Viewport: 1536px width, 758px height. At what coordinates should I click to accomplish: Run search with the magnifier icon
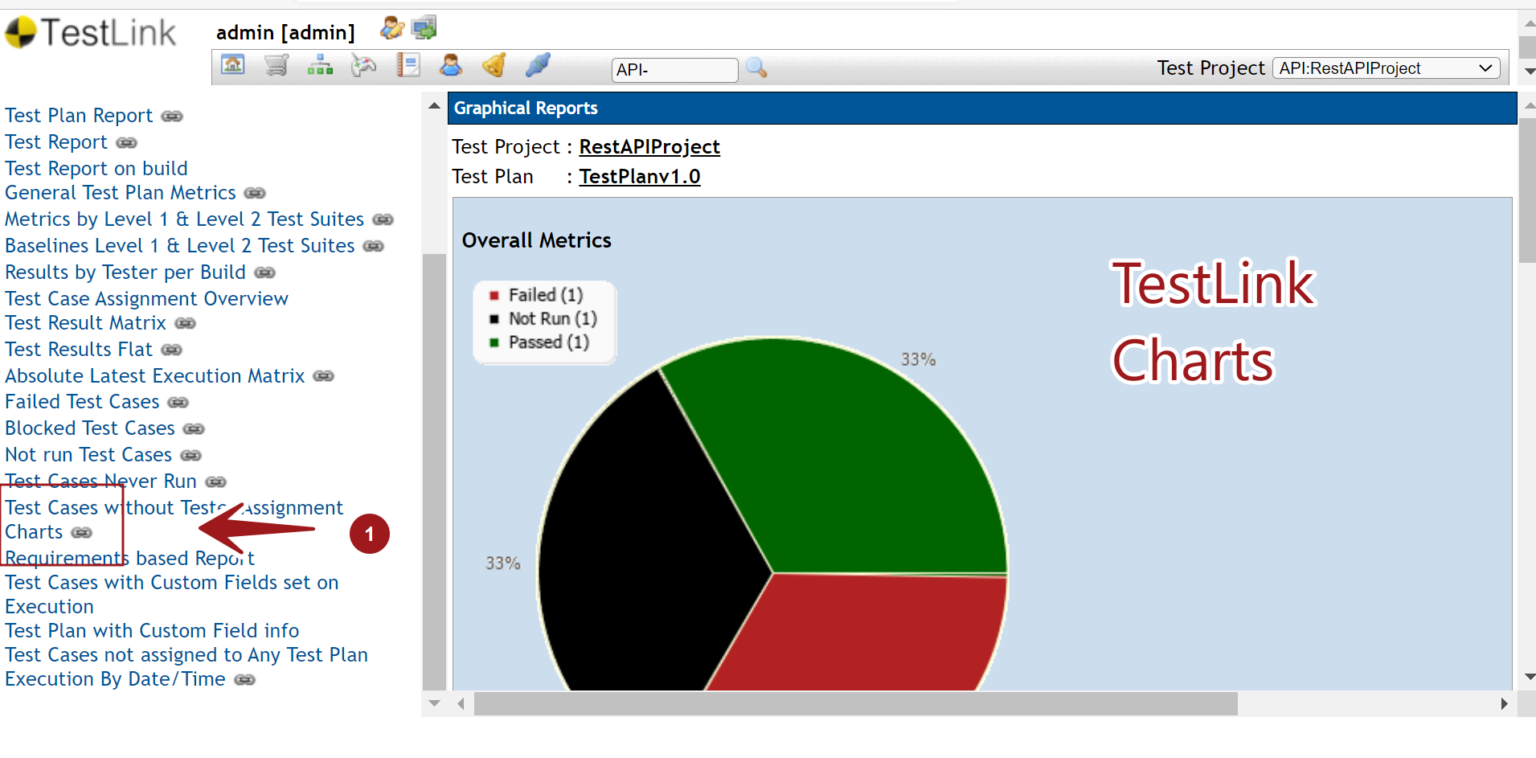[x=756, y=68]
